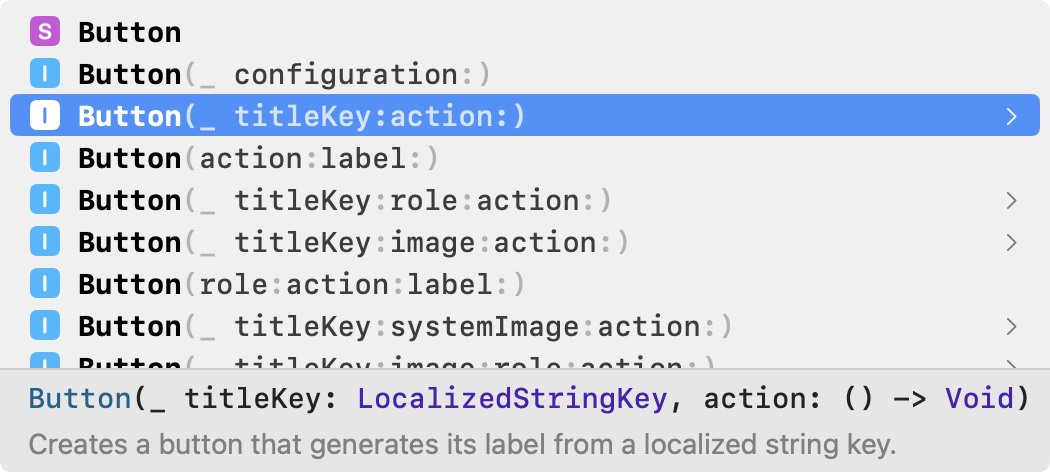Click the LocalizedStringKey type in the signature
Screen dimensions: 1050x472
(512, 399)
